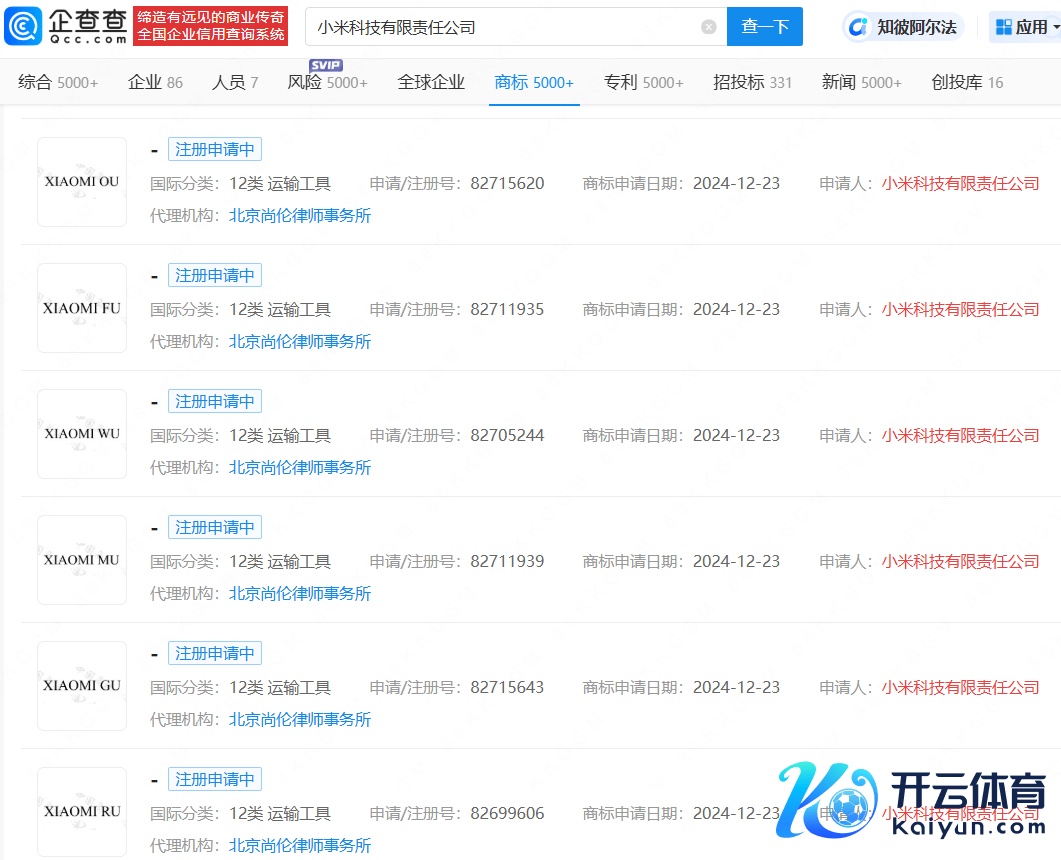Go to the 创投库 tab
Viewport: 1061px width, 860px height.
pos(966,82)
